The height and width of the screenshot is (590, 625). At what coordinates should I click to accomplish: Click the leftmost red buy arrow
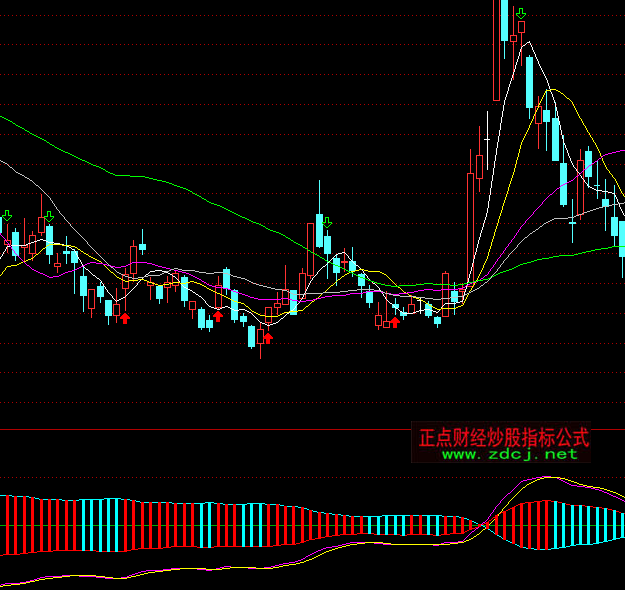point(125,318)
